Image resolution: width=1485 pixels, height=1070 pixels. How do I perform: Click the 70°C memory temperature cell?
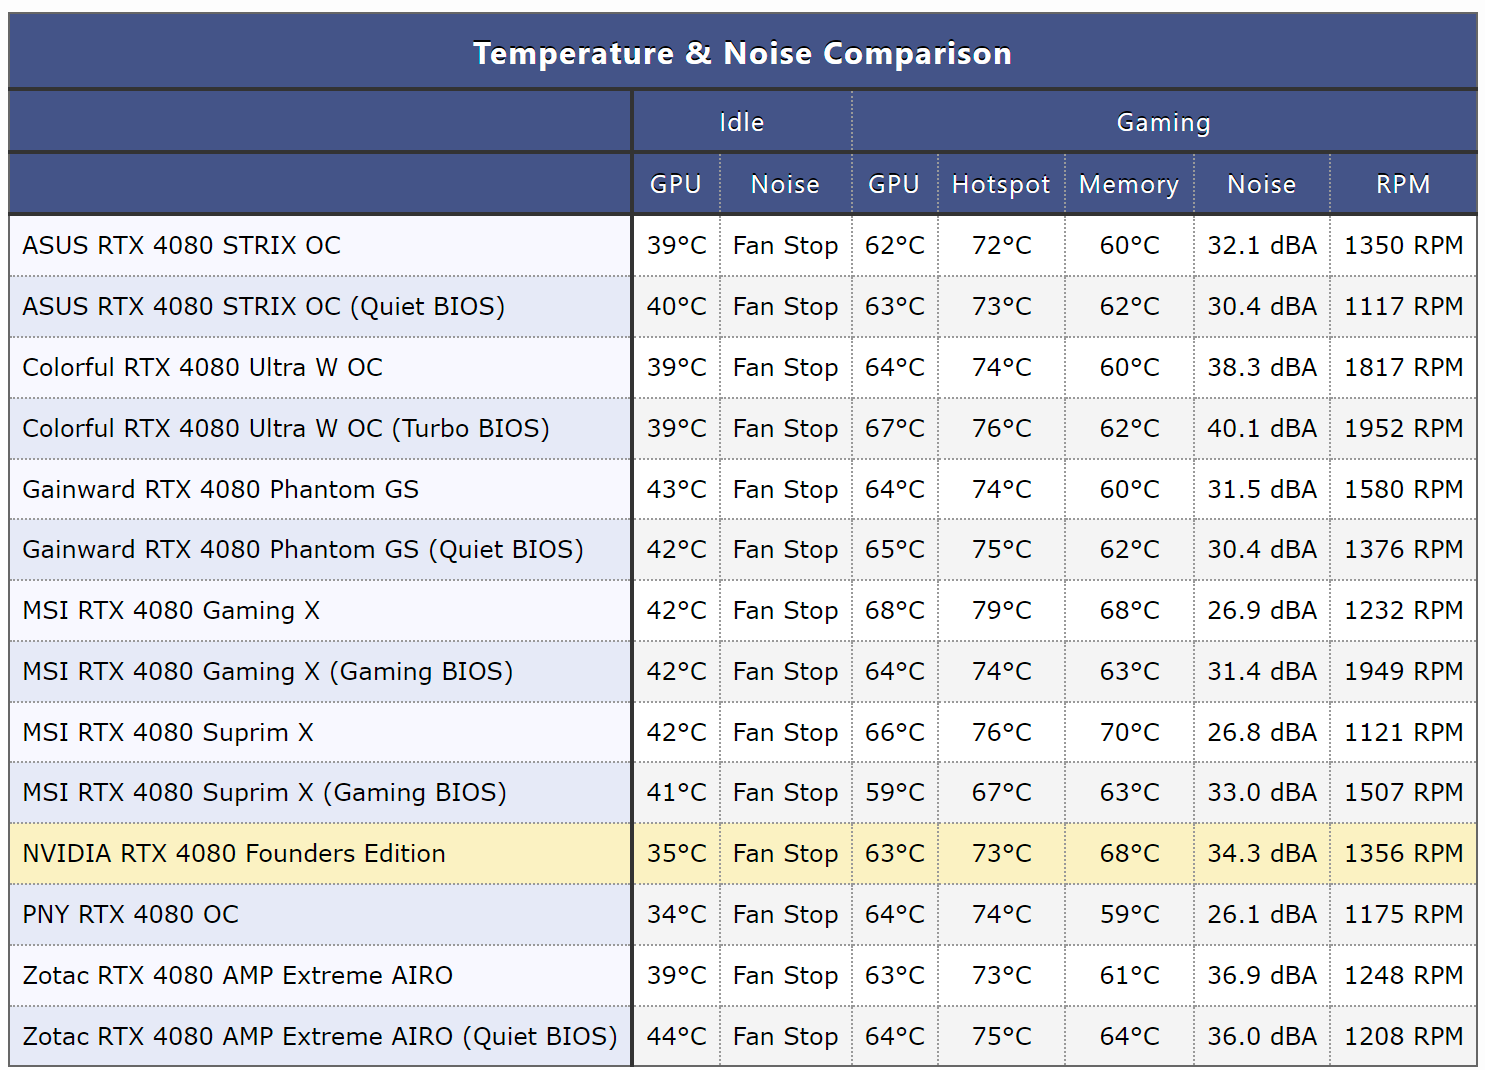coord(1129,732)
